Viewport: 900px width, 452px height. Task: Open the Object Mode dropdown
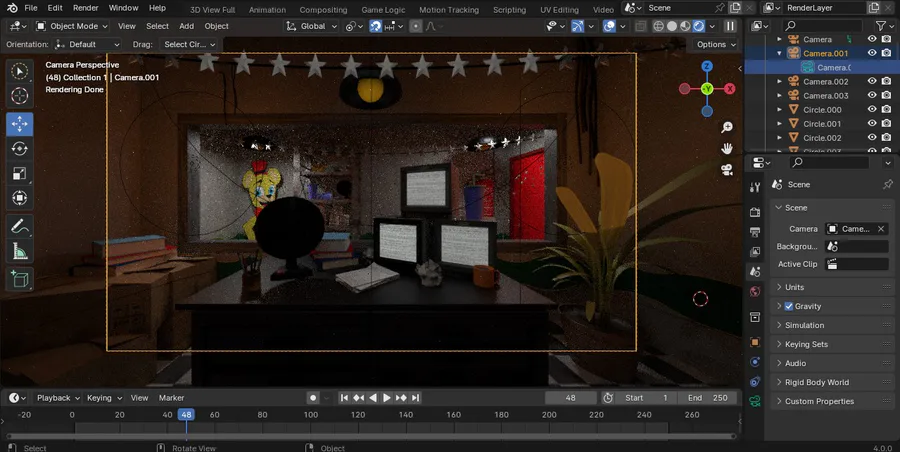click(x=72, y=26)
